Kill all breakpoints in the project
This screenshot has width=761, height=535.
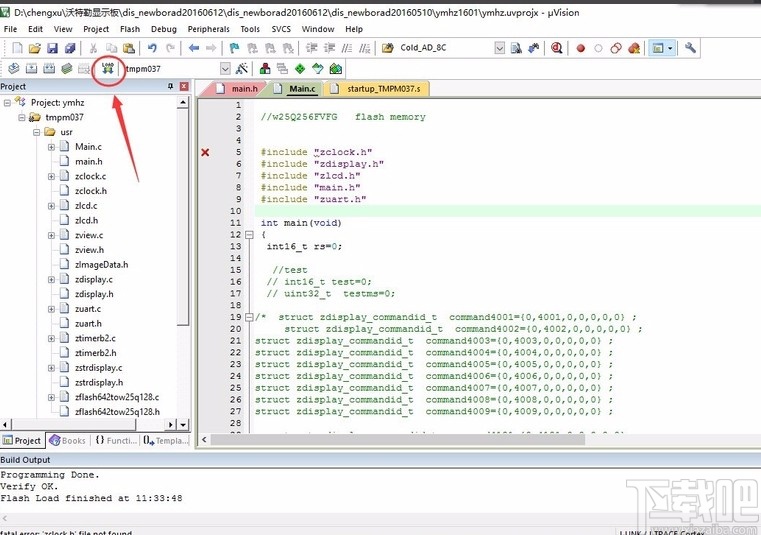point(634,48)
